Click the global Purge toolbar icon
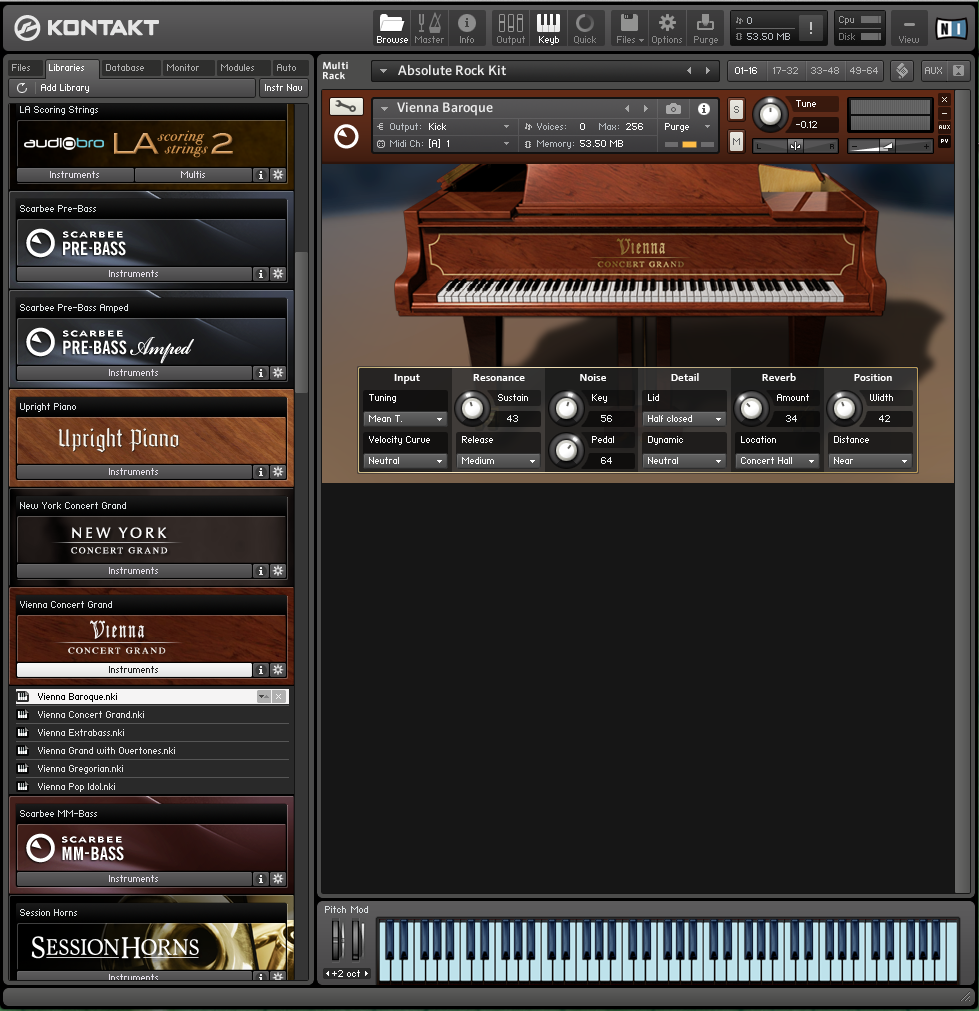Screen dimensions: 979x1011 click(x=706, y=28)
